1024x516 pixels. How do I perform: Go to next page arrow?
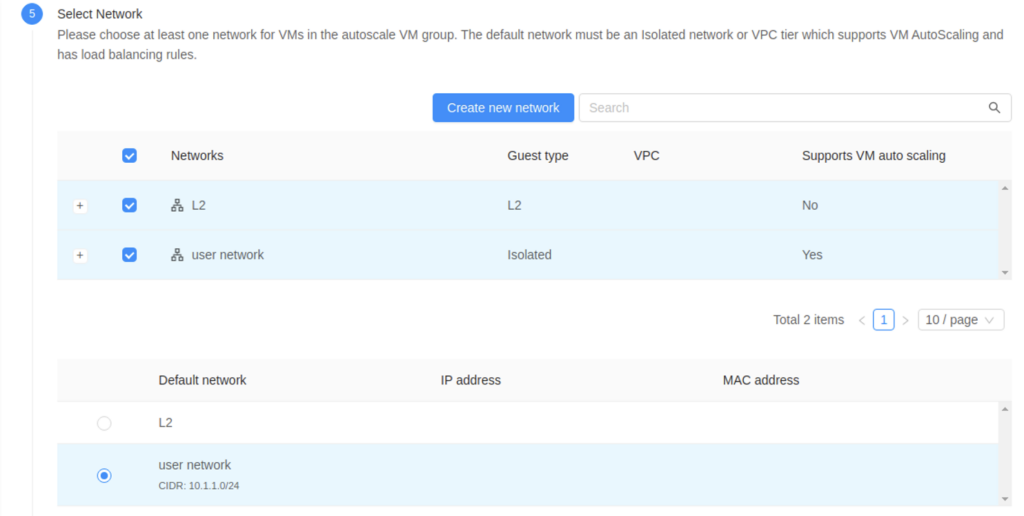905,320
